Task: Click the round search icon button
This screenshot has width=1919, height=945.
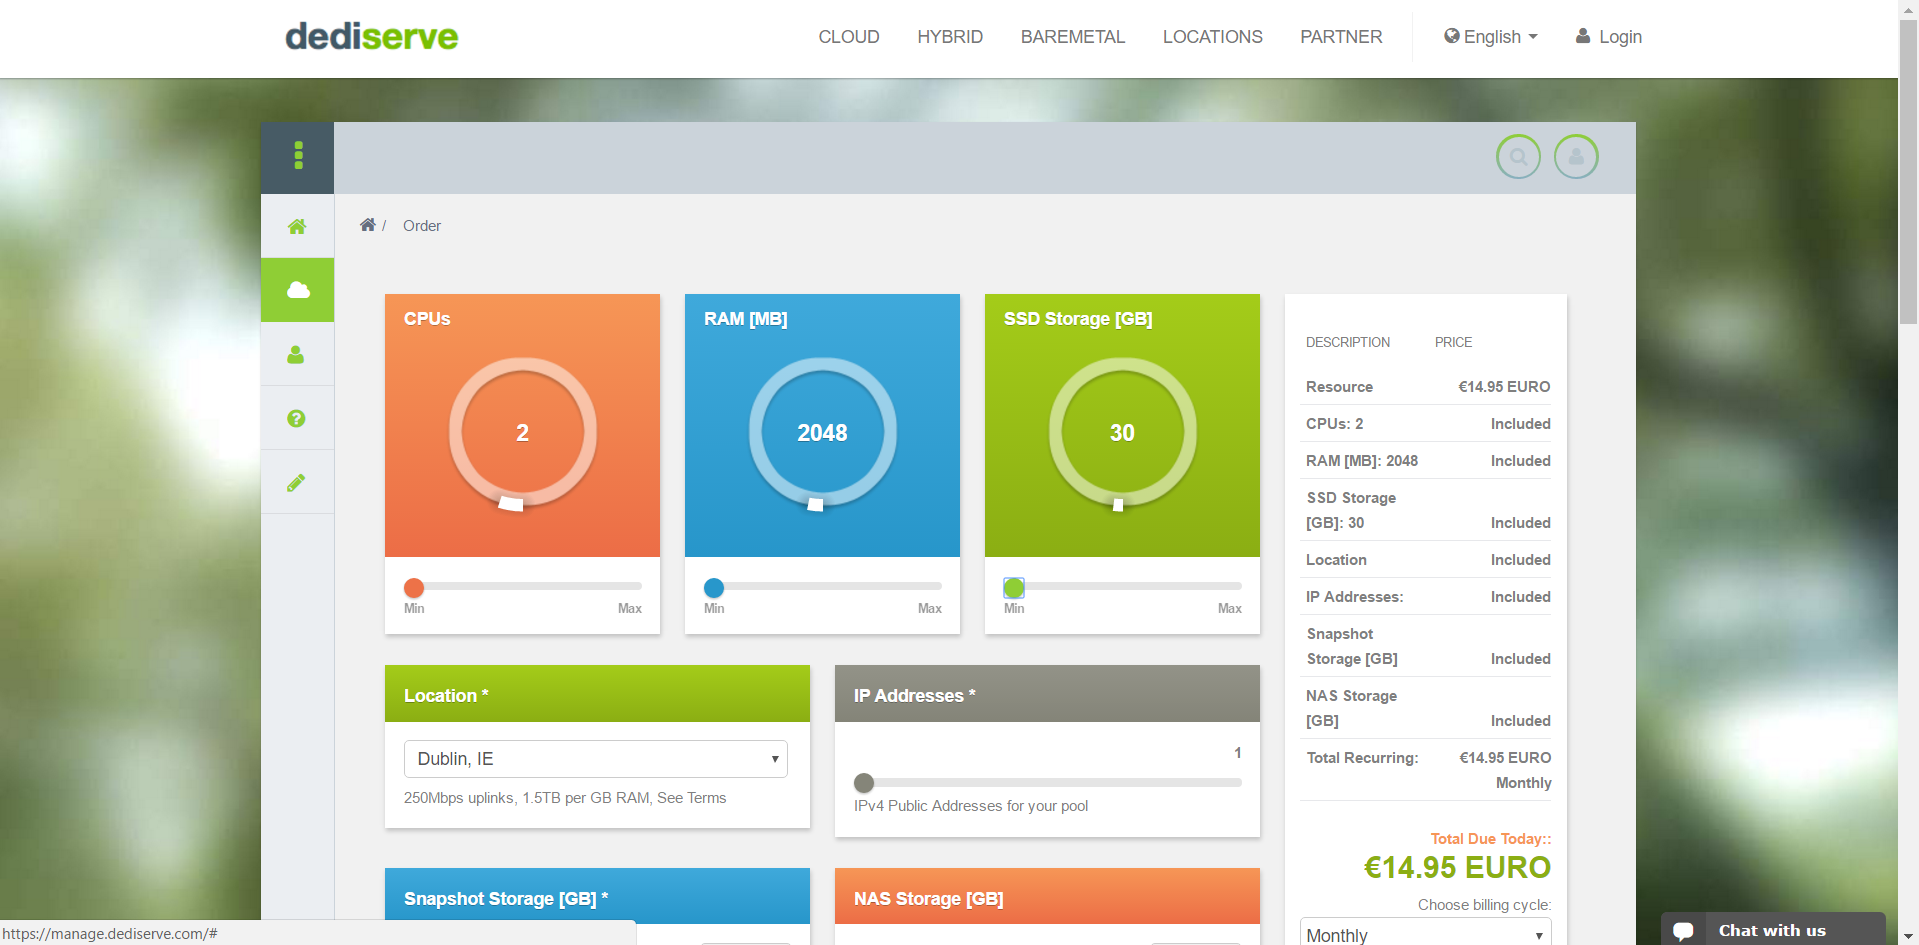Action: click(x=1518, y=157)
